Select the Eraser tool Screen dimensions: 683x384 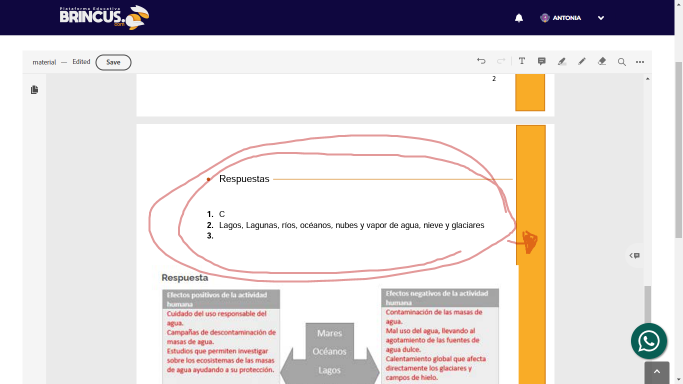(602, 61)
